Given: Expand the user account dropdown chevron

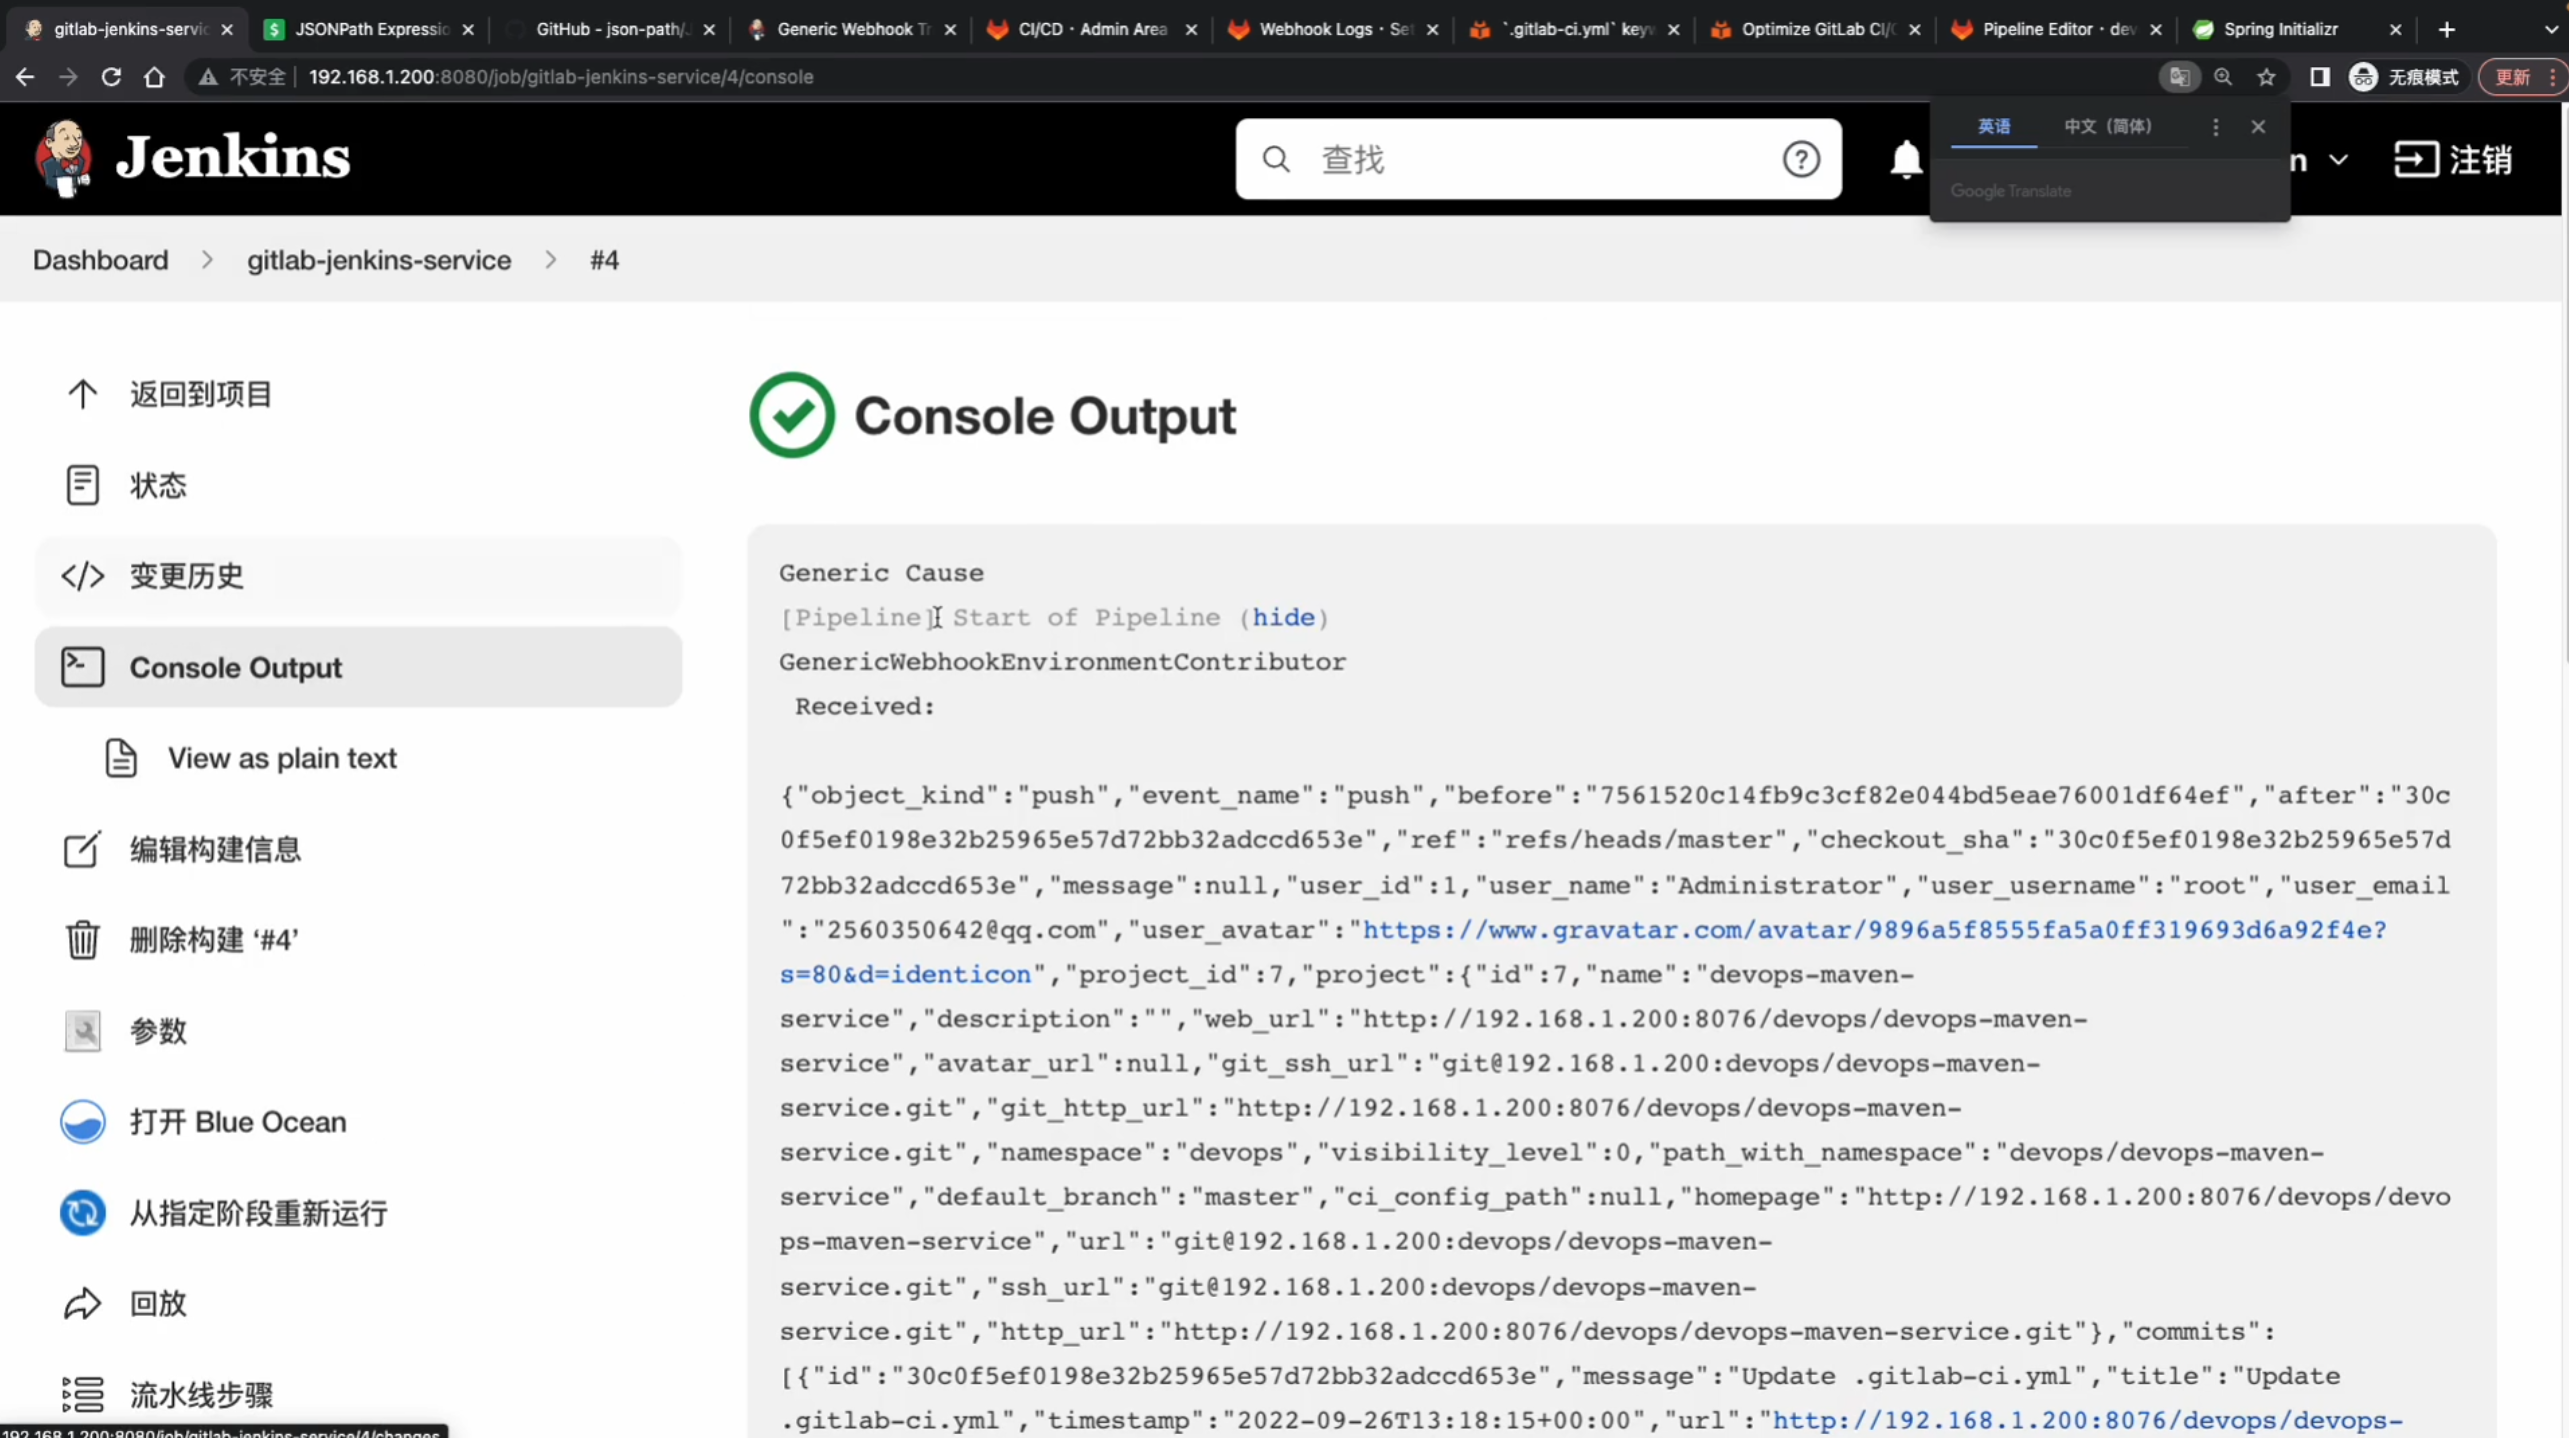Looking at the screenshot, I should [2338, 160].
